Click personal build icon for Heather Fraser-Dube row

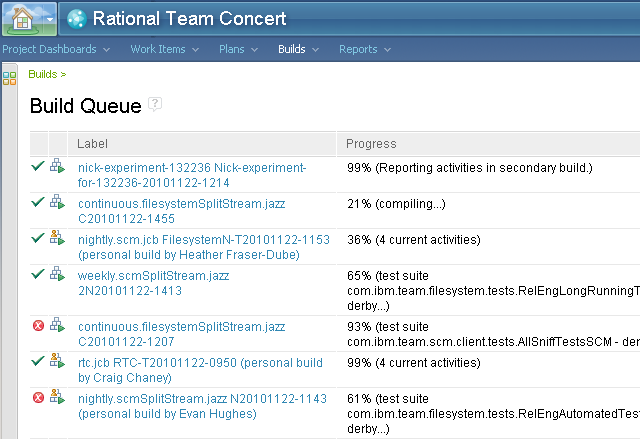(58, 237)
